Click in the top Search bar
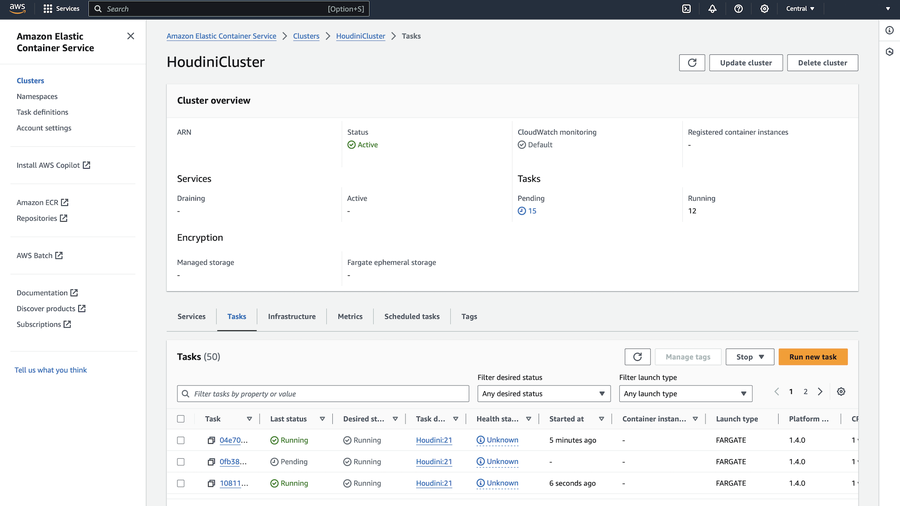This screenshot has width=900, height=506. click(x=229, y=9)
